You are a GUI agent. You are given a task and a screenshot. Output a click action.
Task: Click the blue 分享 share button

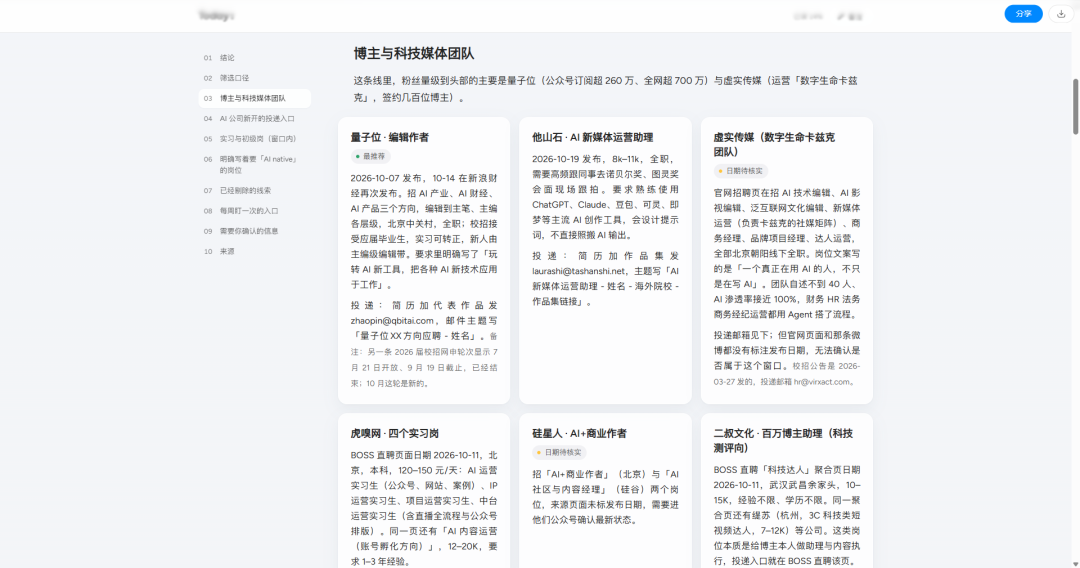point(1024,14)
